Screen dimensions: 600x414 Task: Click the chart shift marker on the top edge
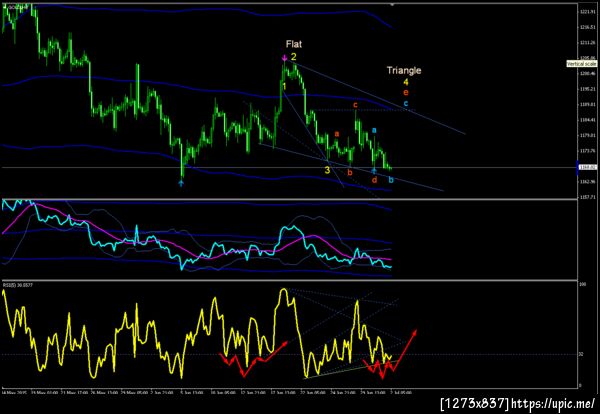point(392,5)
